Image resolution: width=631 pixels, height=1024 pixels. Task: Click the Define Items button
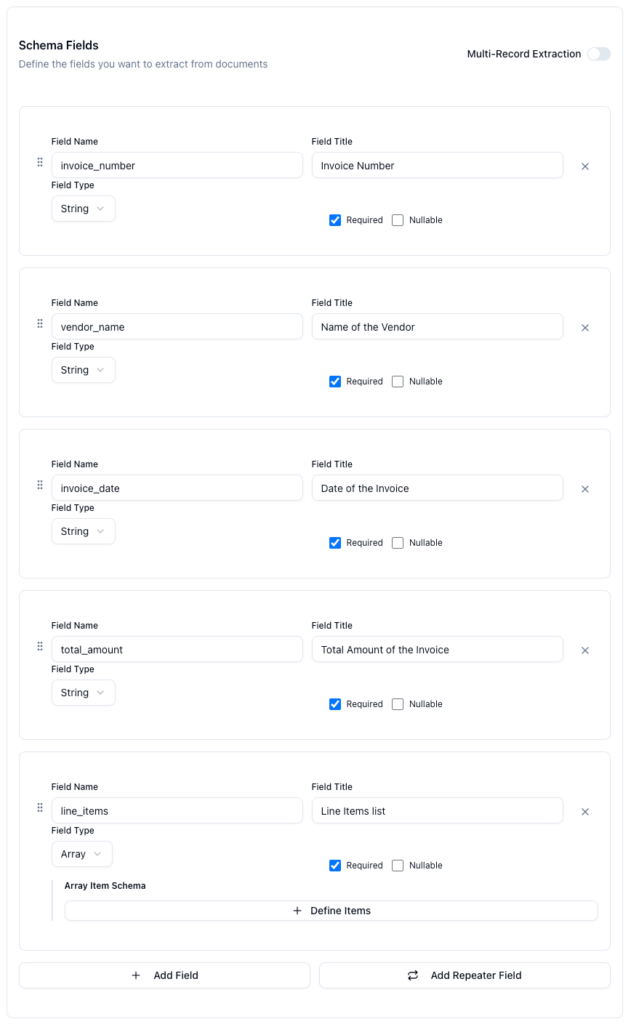[x=331, y=910]
